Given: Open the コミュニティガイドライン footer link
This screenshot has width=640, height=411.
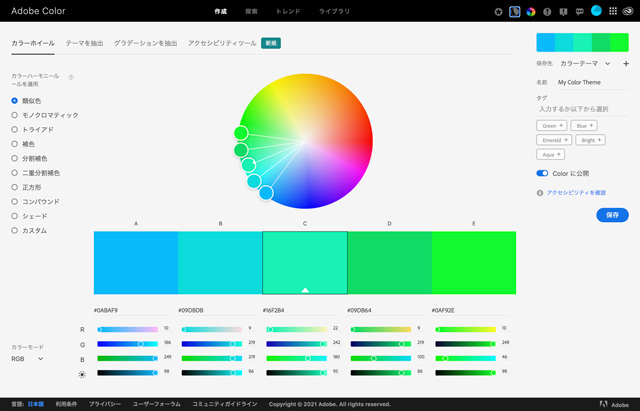Looking at the screenshot, I should pos(225,404).
